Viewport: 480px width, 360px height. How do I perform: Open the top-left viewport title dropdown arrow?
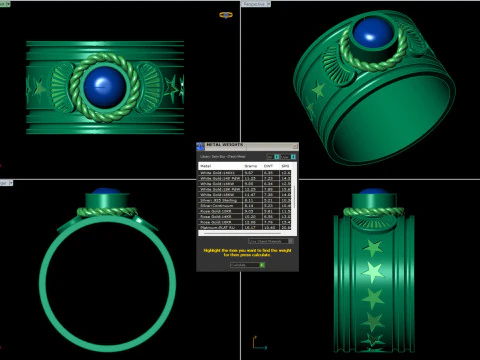click(8, 4)
